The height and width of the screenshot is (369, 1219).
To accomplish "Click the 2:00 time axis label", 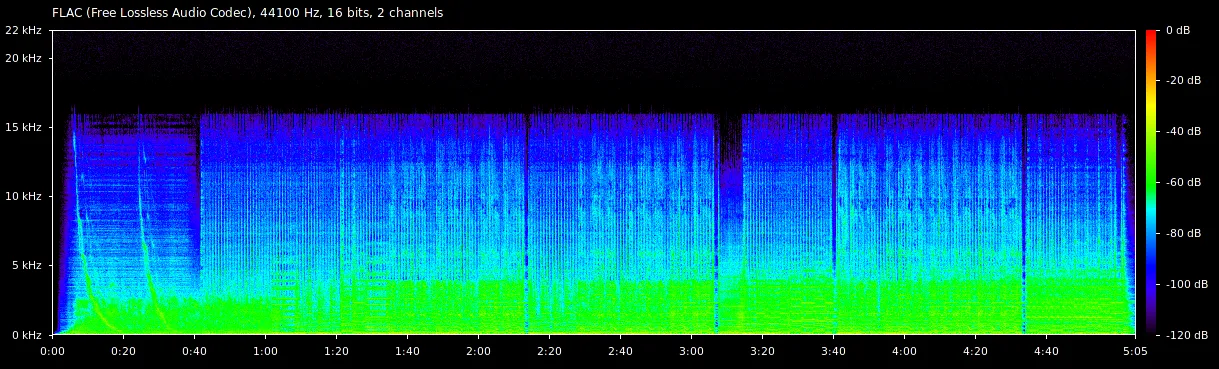I will (x=478, y=351).
